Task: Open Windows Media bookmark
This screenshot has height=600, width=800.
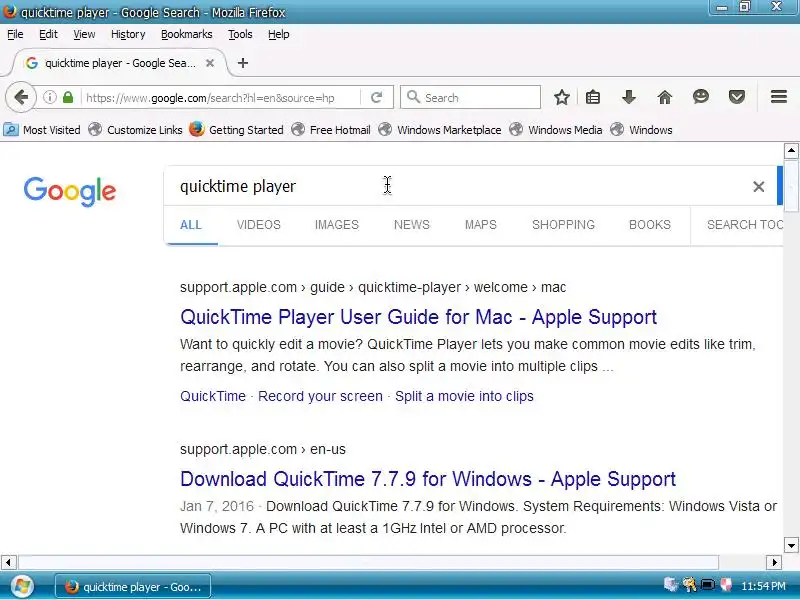Action: (x=556, y=130)
